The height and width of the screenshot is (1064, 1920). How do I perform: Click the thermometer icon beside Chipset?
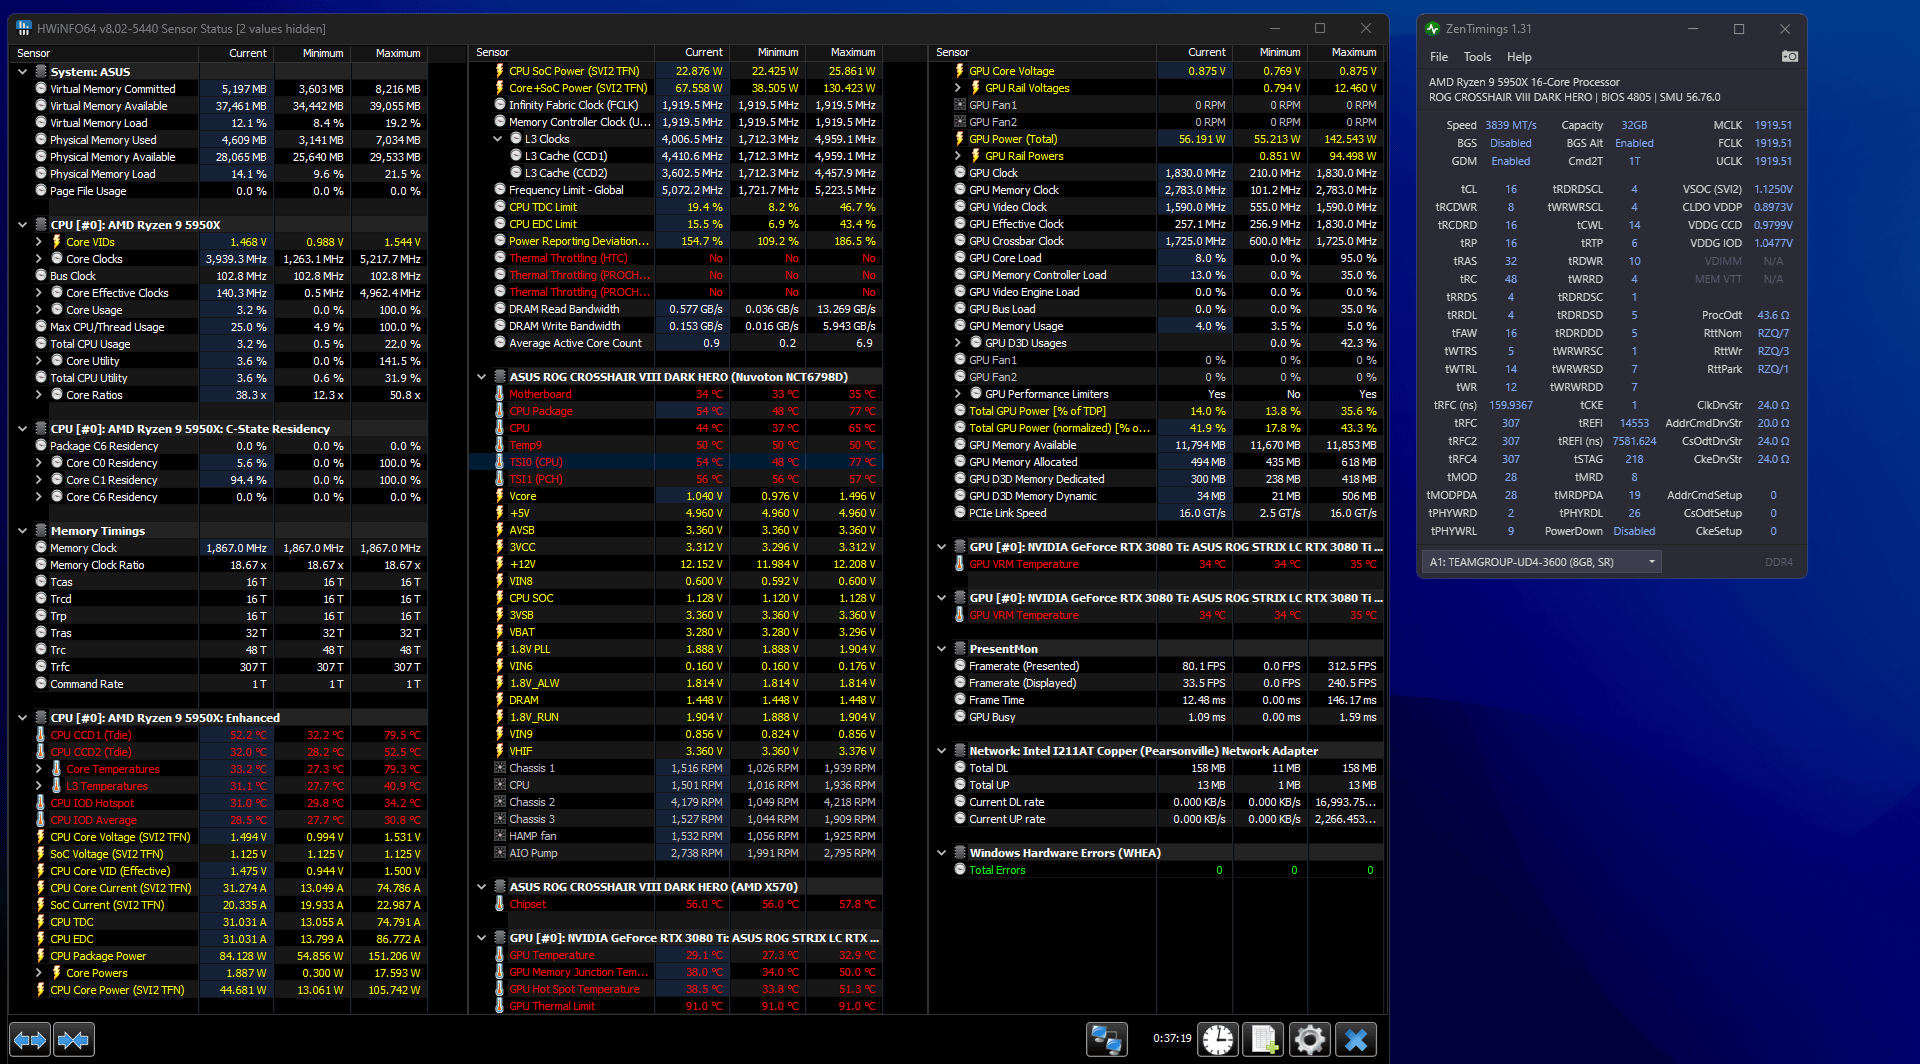coord(500,904)
